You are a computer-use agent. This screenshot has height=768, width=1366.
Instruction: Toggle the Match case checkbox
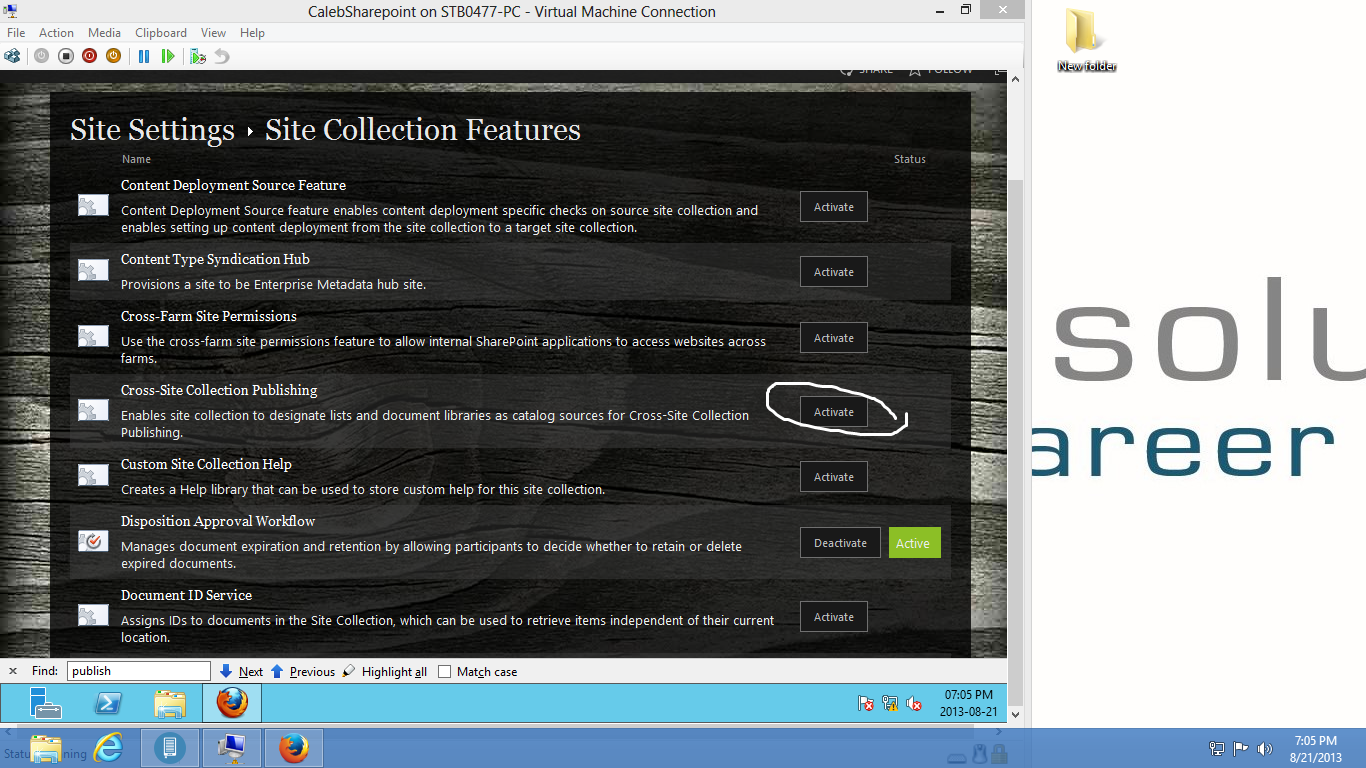tap(445, 672)
